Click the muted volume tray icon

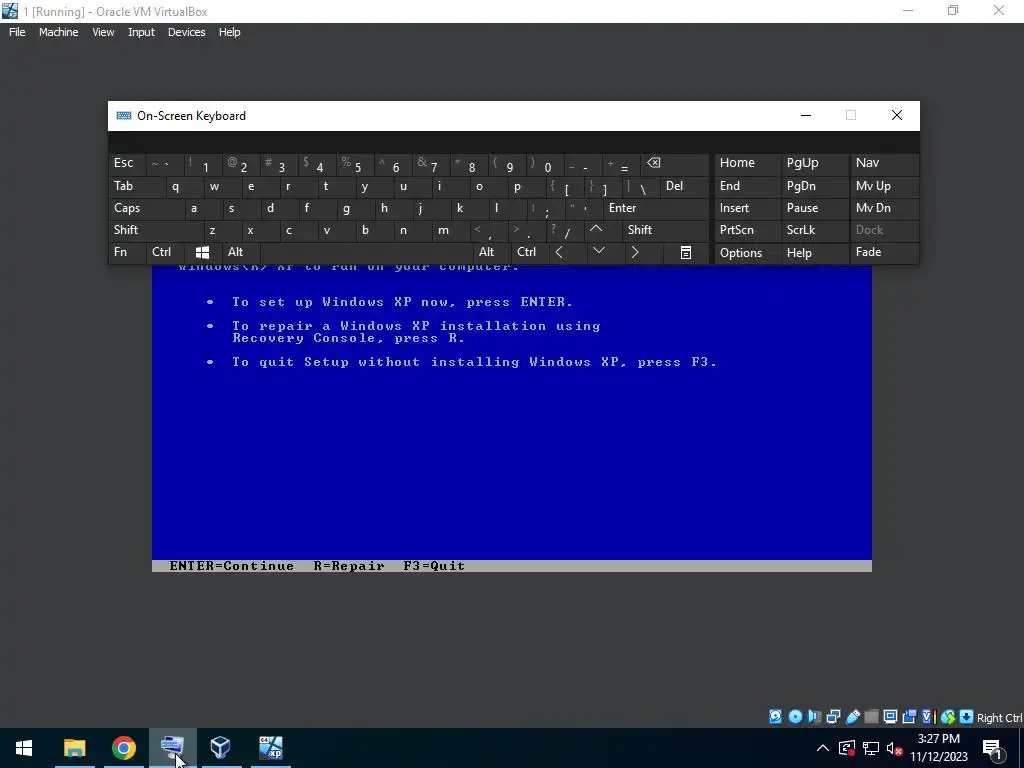(895, 748)
